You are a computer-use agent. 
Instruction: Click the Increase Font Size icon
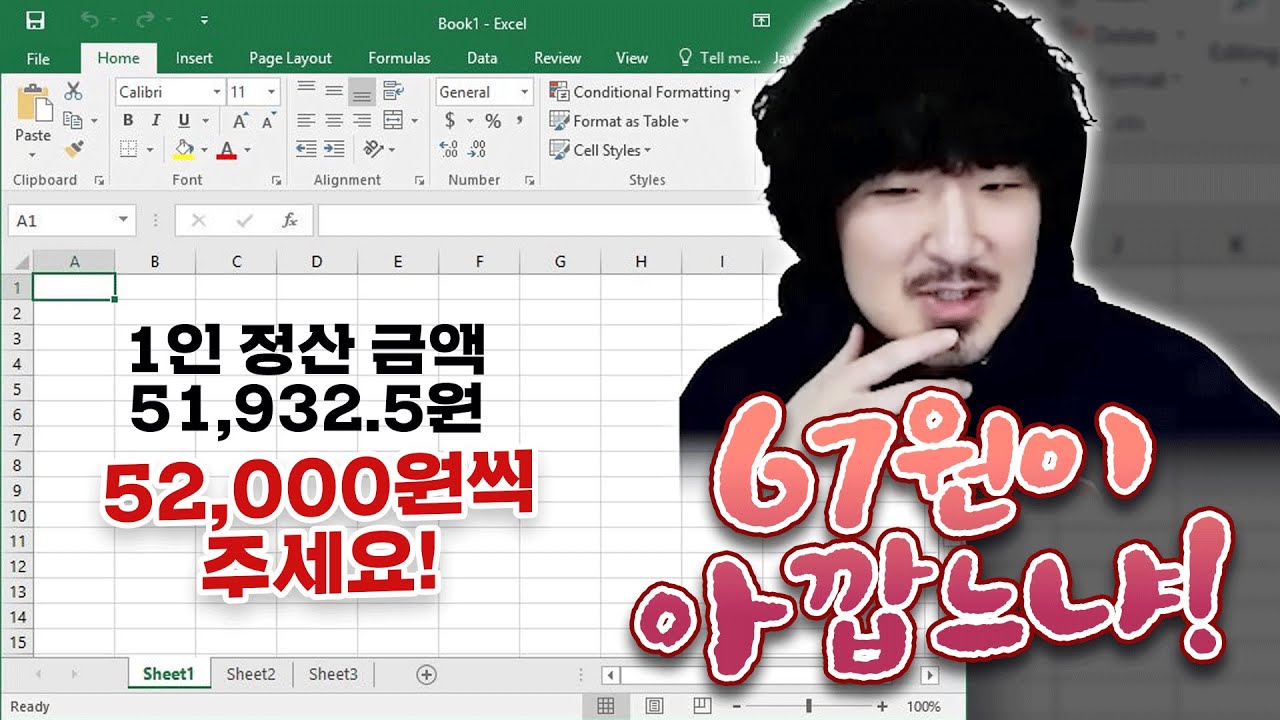pyautogui.click(x=240, y=121)
